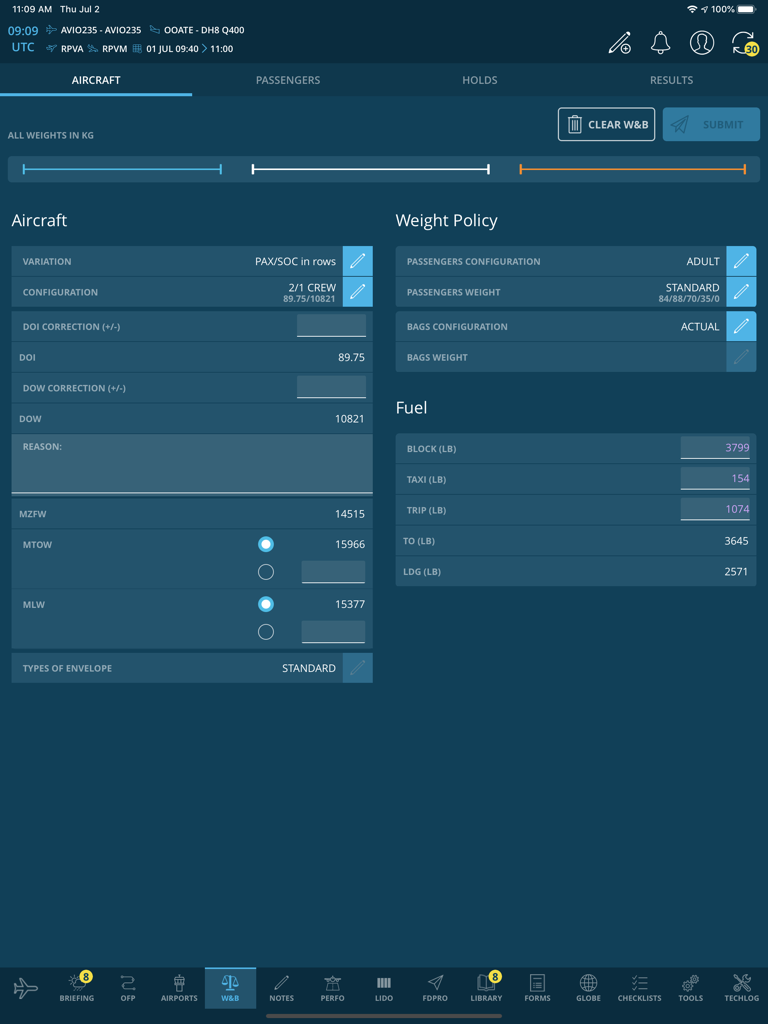The height and width of the screenshot is (1024, 768).
Task: Edit PASSENGERS CONFIGURATION pencil
Action: [x=741, y=261]
